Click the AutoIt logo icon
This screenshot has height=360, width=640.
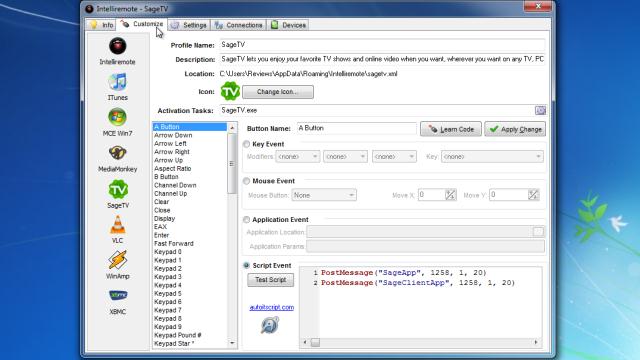click(269, 325)
